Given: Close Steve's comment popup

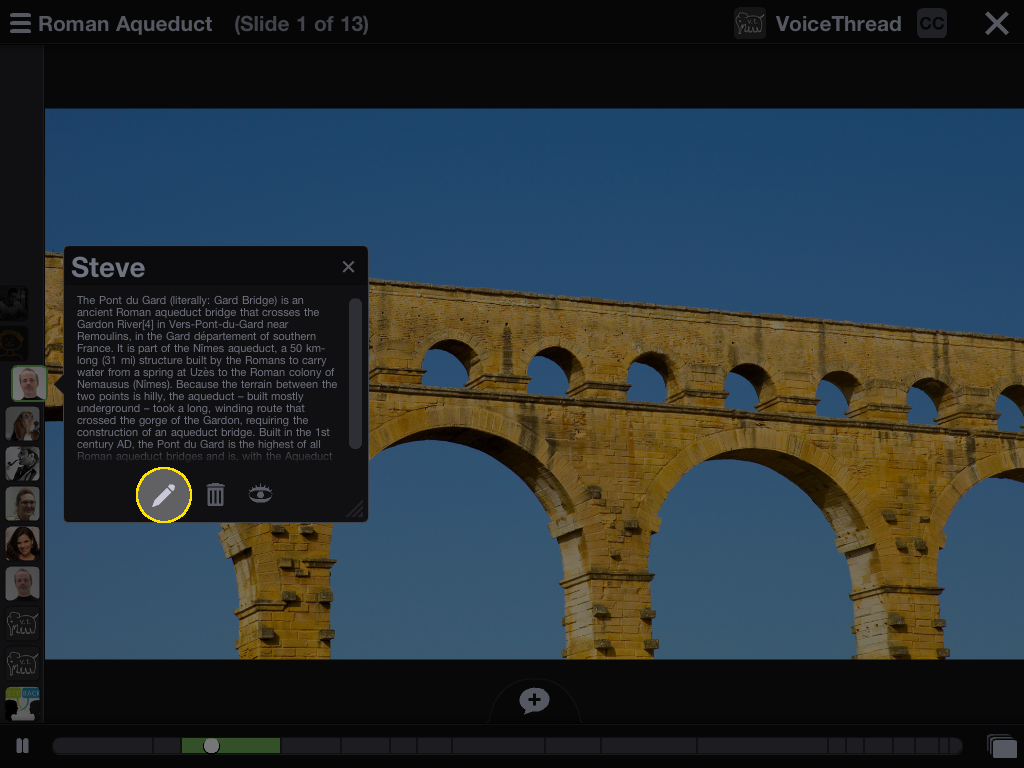Looking at the screenshot, I should 348,266.
